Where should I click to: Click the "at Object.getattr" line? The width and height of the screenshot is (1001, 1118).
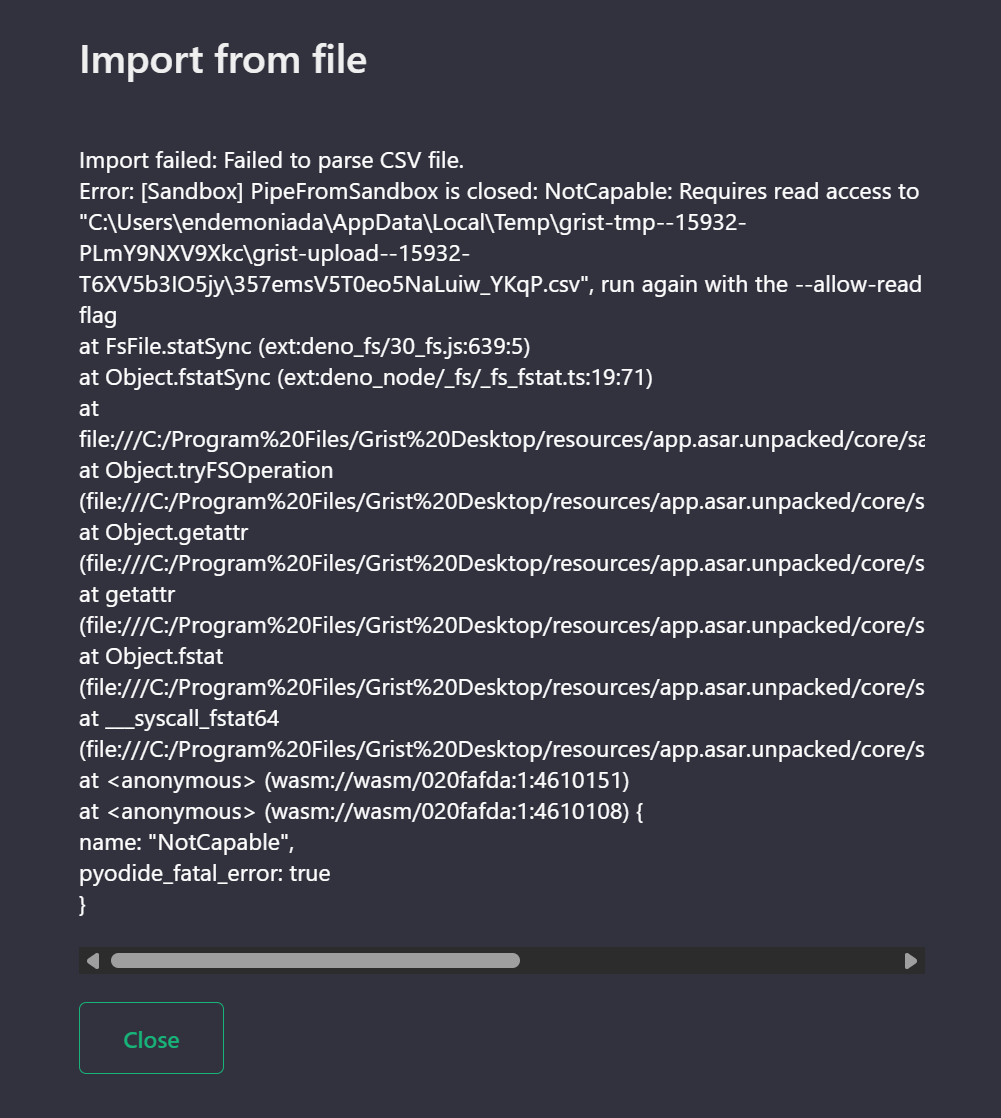pyautogui.click(x=163, y=533)
